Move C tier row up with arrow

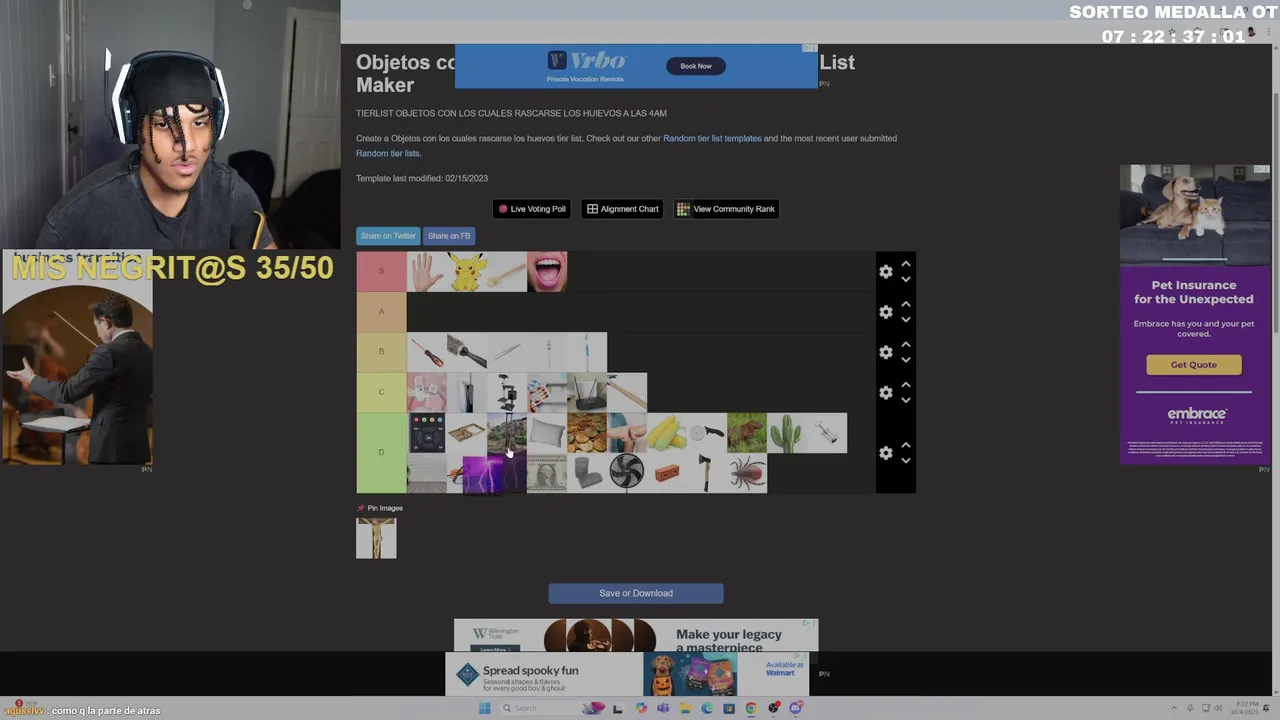[x=905, y=385]
